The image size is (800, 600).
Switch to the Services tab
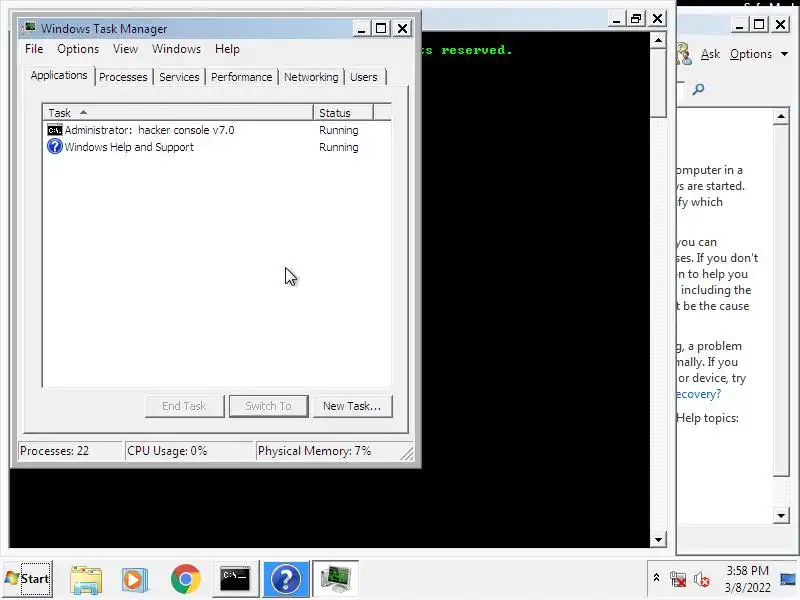pos(179,77)
